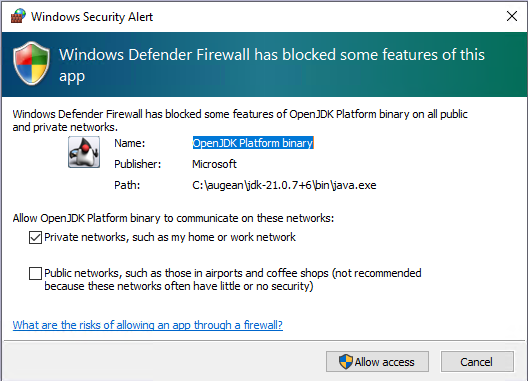Click the Allow access button
Image resolution: width=528 pixels, height=381 pixels.
tap(377, 362)
